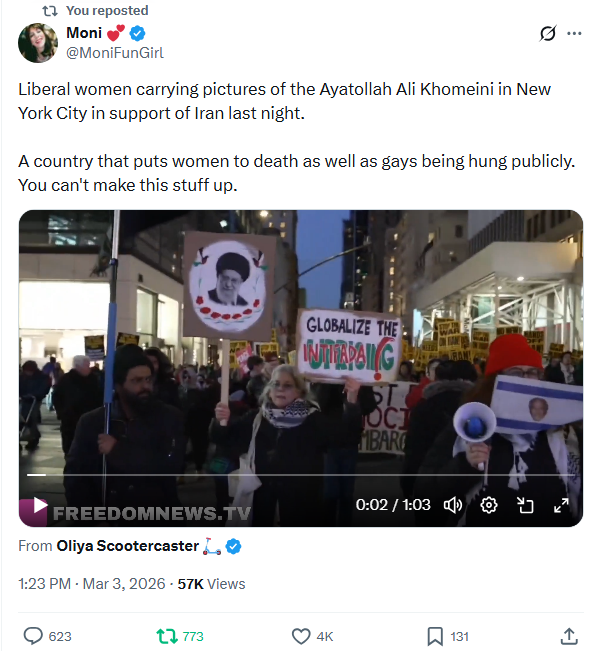The height and width of the screenshot is (651, 597).
Task: Undo the repost with green arrows
Action: point(167,636)
